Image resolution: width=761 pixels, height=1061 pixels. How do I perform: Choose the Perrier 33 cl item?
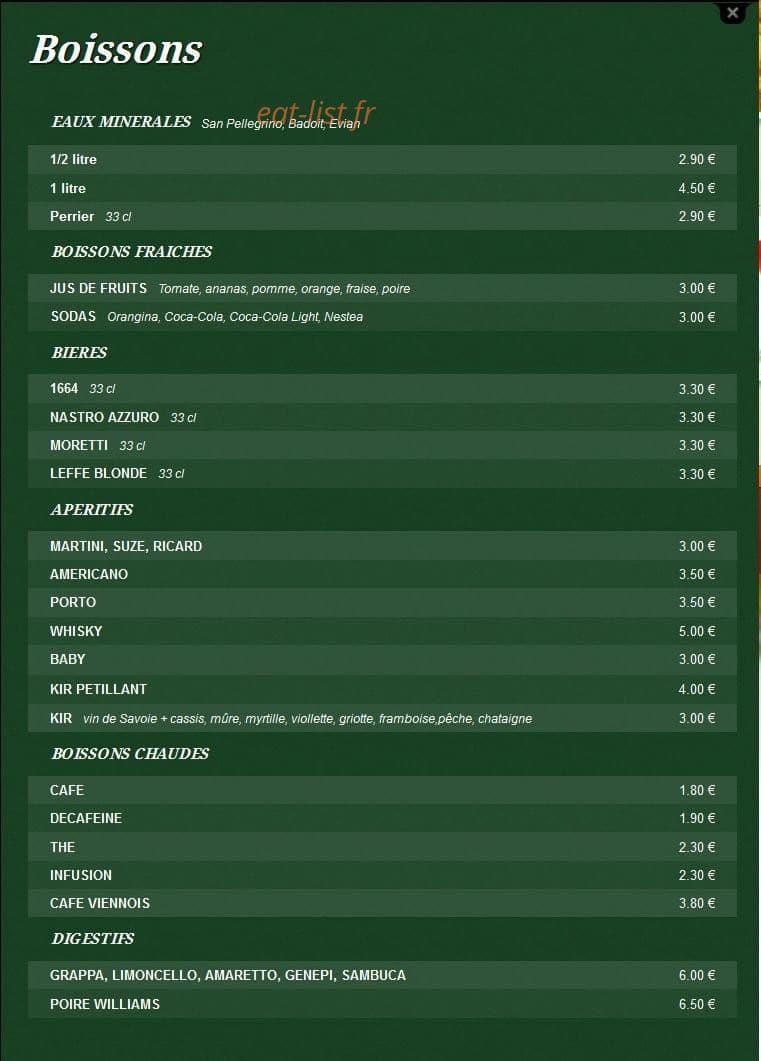(382, 217)
